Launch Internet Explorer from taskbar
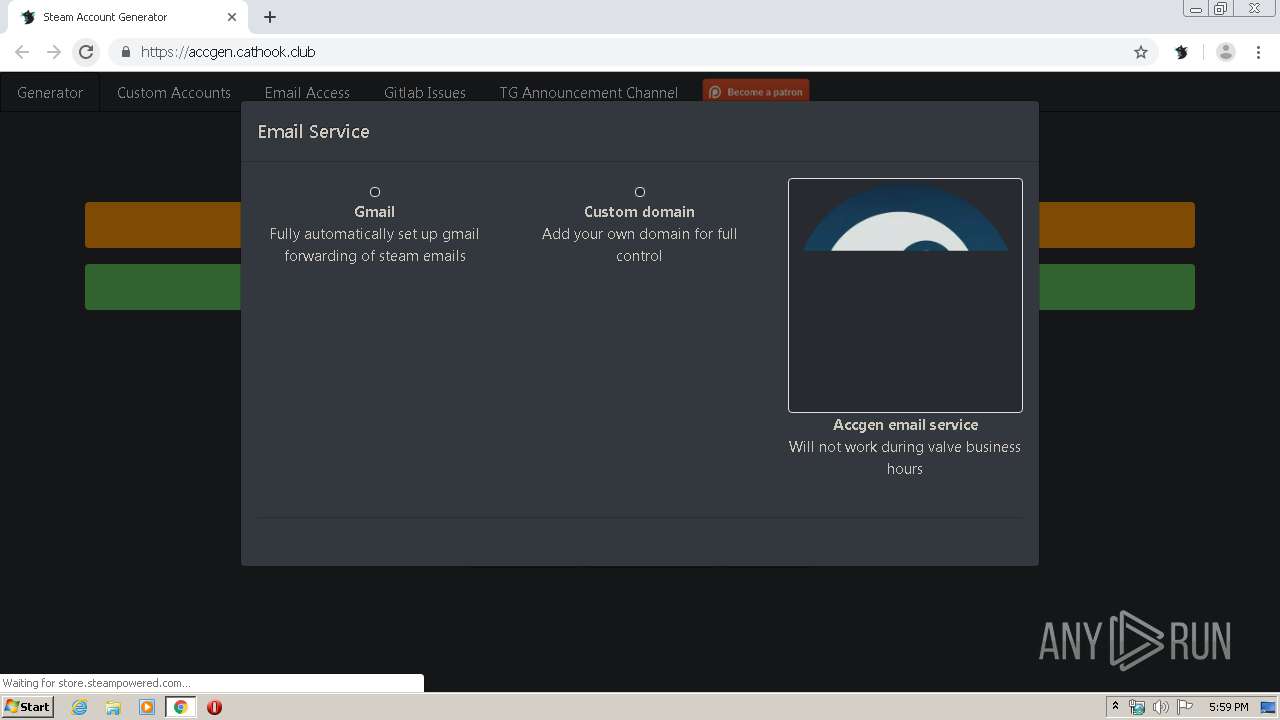The height and width of the screenshot is (720, 1280). (79, 707)
